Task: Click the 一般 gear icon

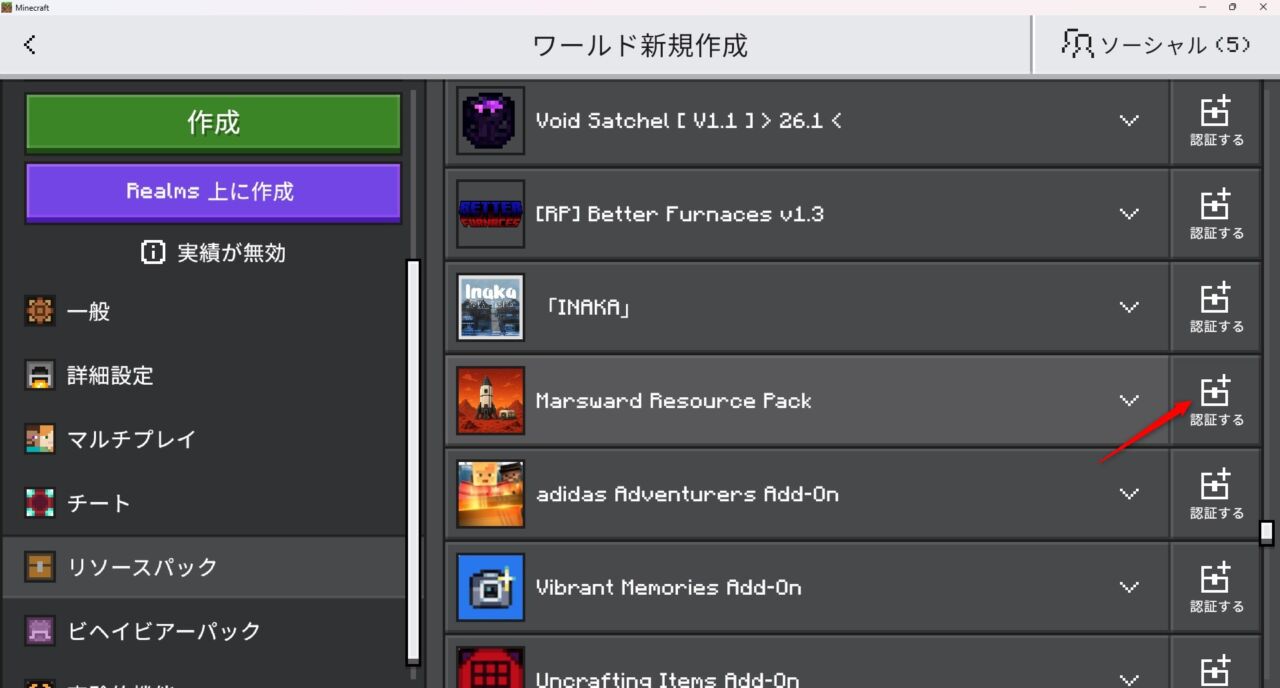Action: (39, 312)
